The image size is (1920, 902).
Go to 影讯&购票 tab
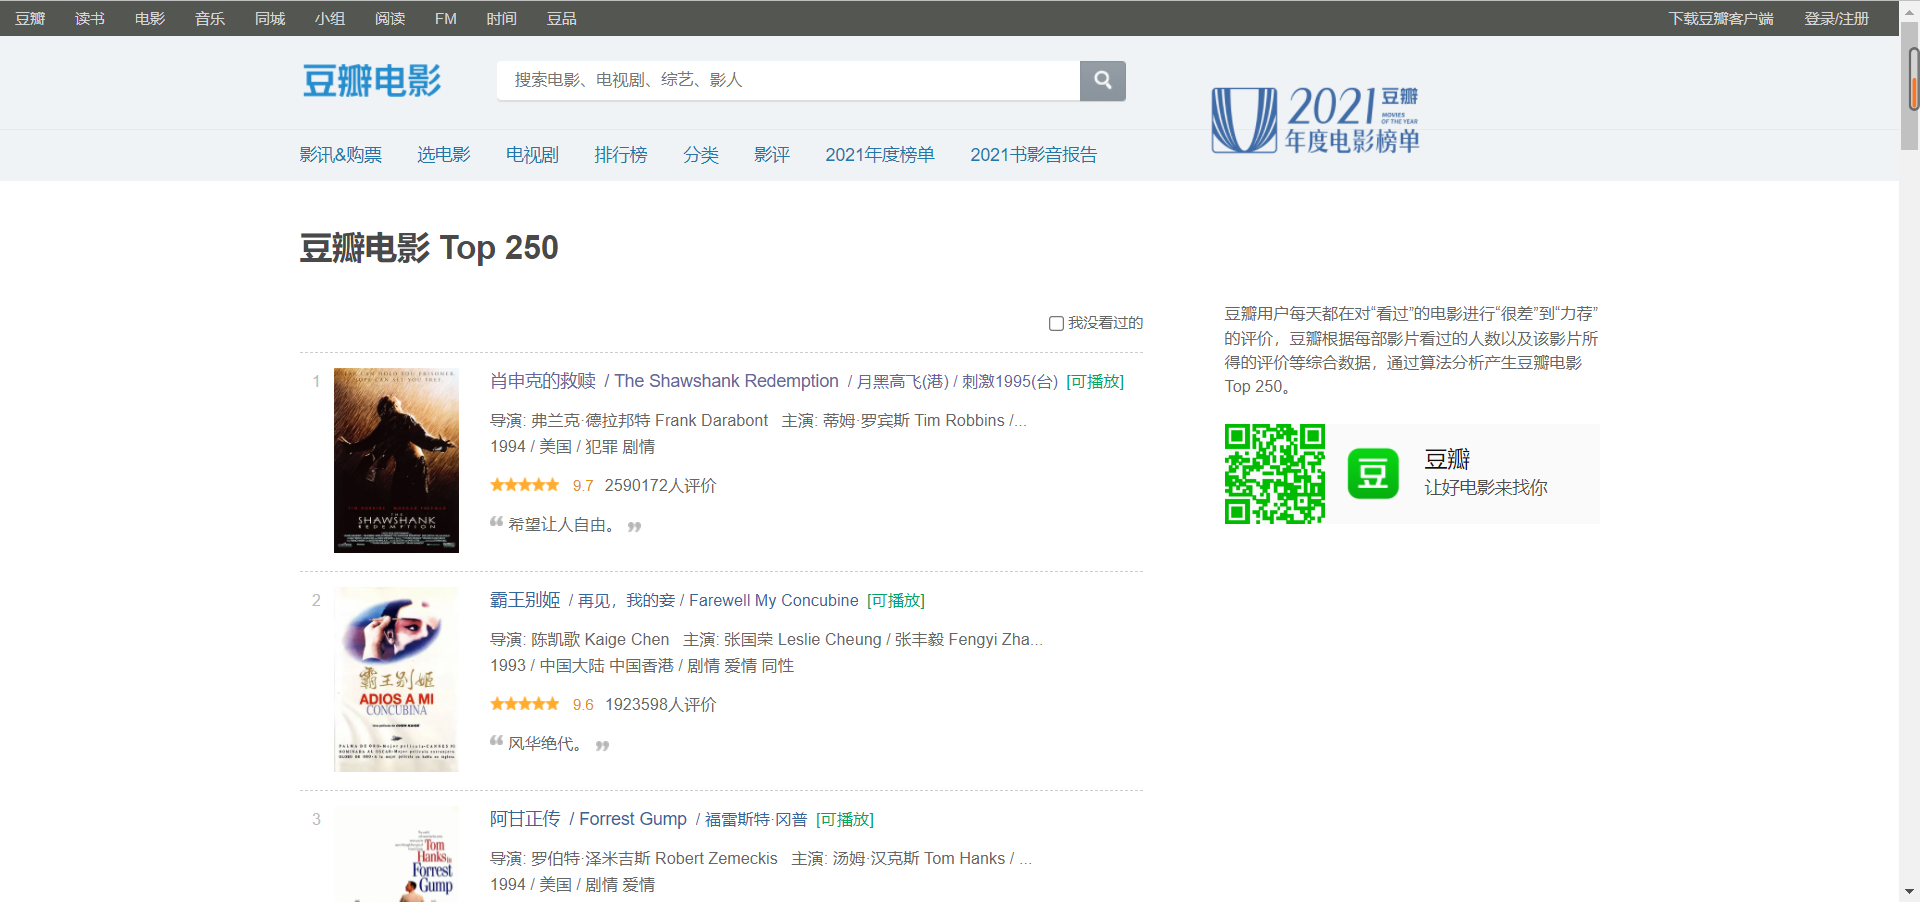[x=341, y=155]
